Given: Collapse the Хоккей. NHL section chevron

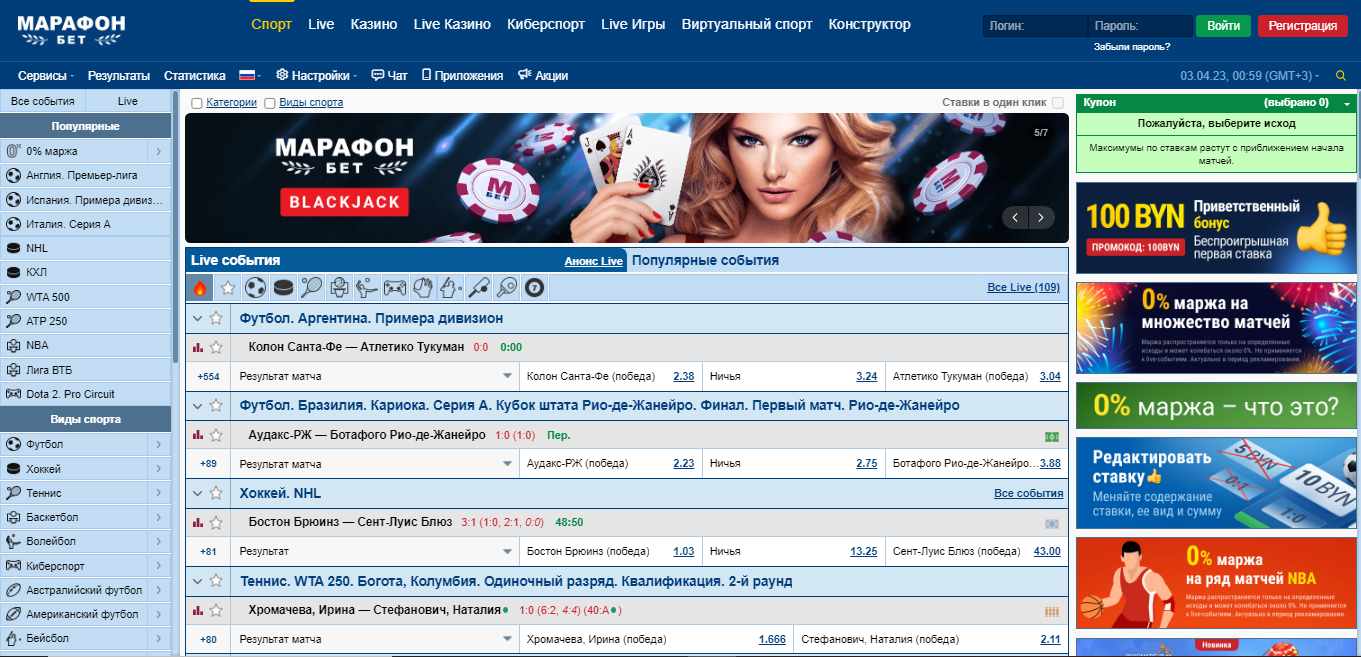Looking at the screenshot, I should pos(198,493).
